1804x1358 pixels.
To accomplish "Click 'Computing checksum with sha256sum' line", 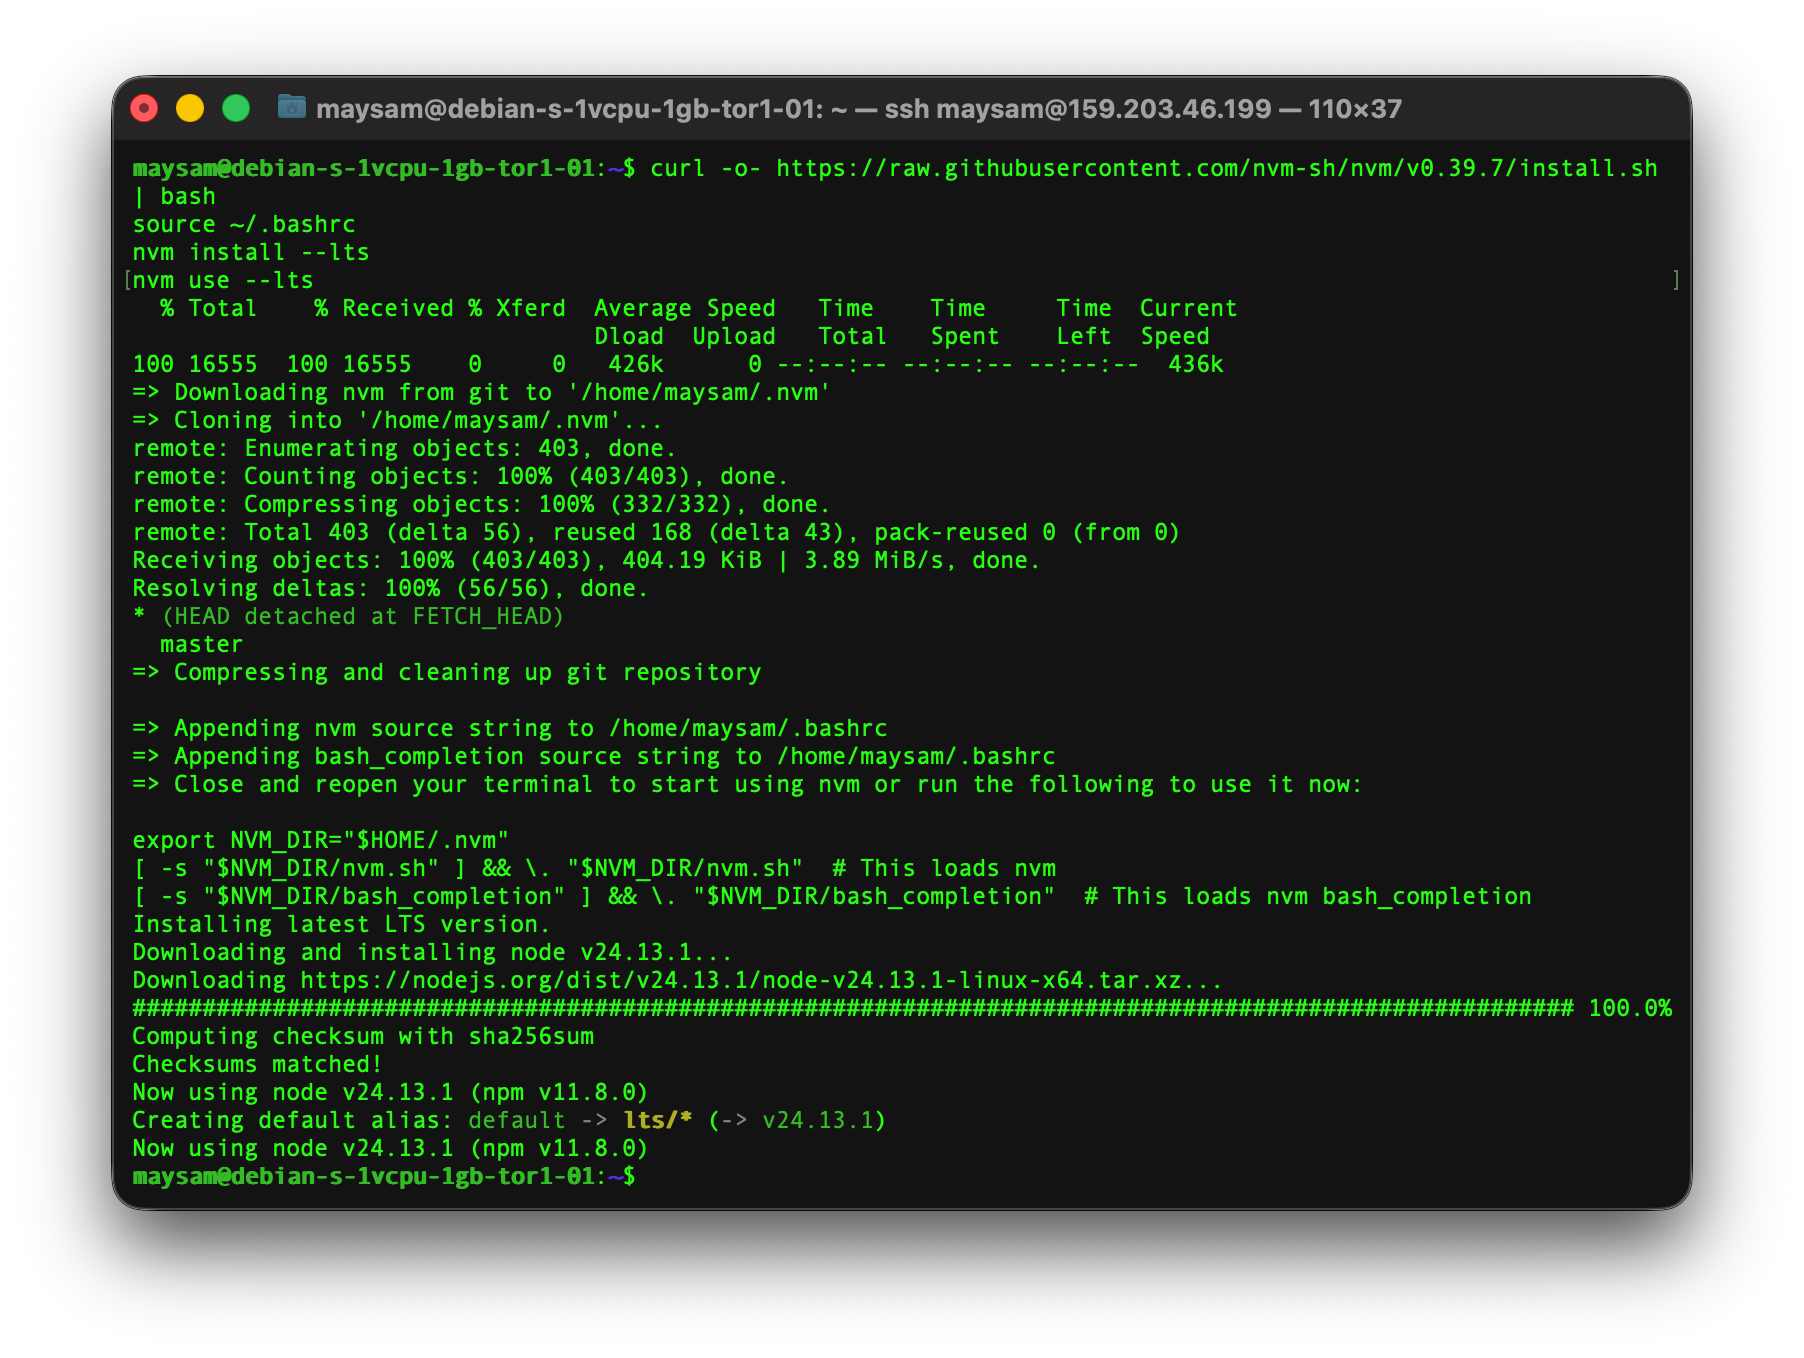I will (x=363, y=1036).
